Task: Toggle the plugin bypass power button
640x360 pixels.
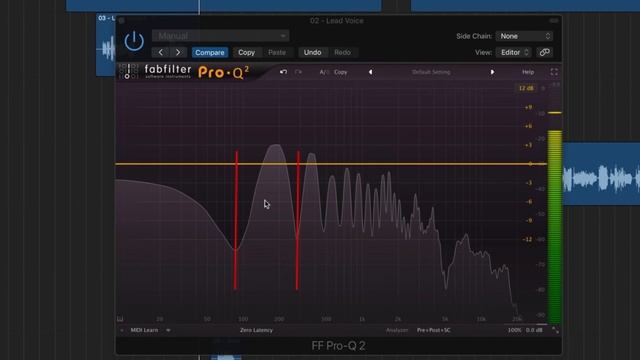Action: pyautogui.click(x=134, y=41)
